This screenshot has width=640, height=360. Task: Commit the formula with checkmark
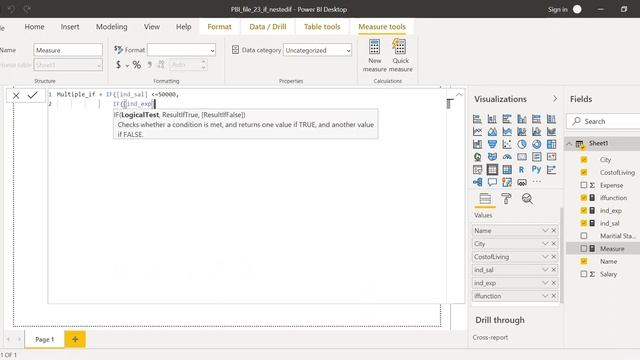coord(33,96)
